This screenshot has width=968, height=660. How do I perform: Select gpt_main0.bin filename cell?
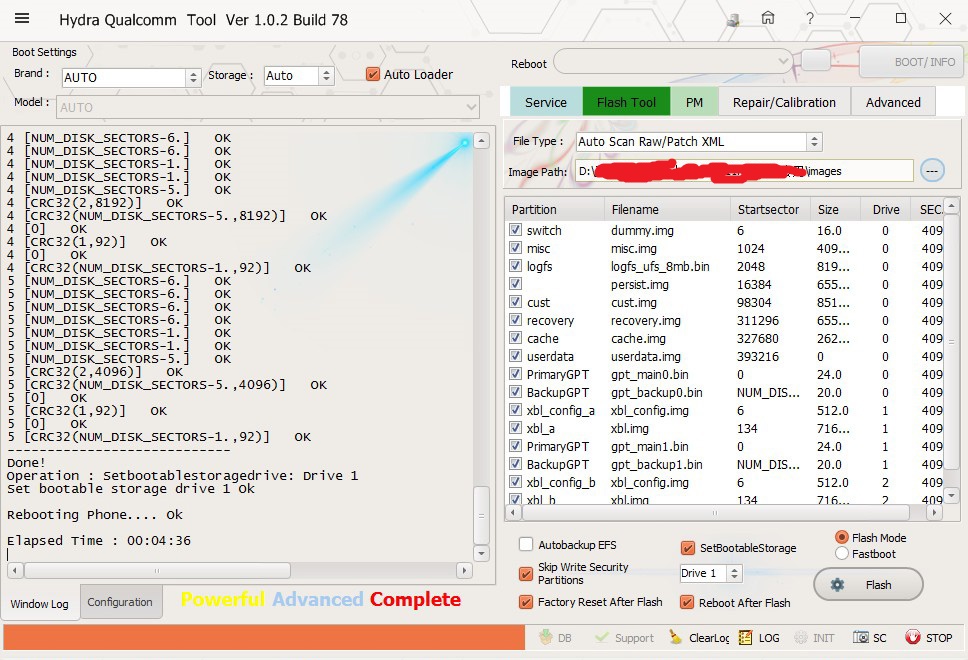[649, 374]
